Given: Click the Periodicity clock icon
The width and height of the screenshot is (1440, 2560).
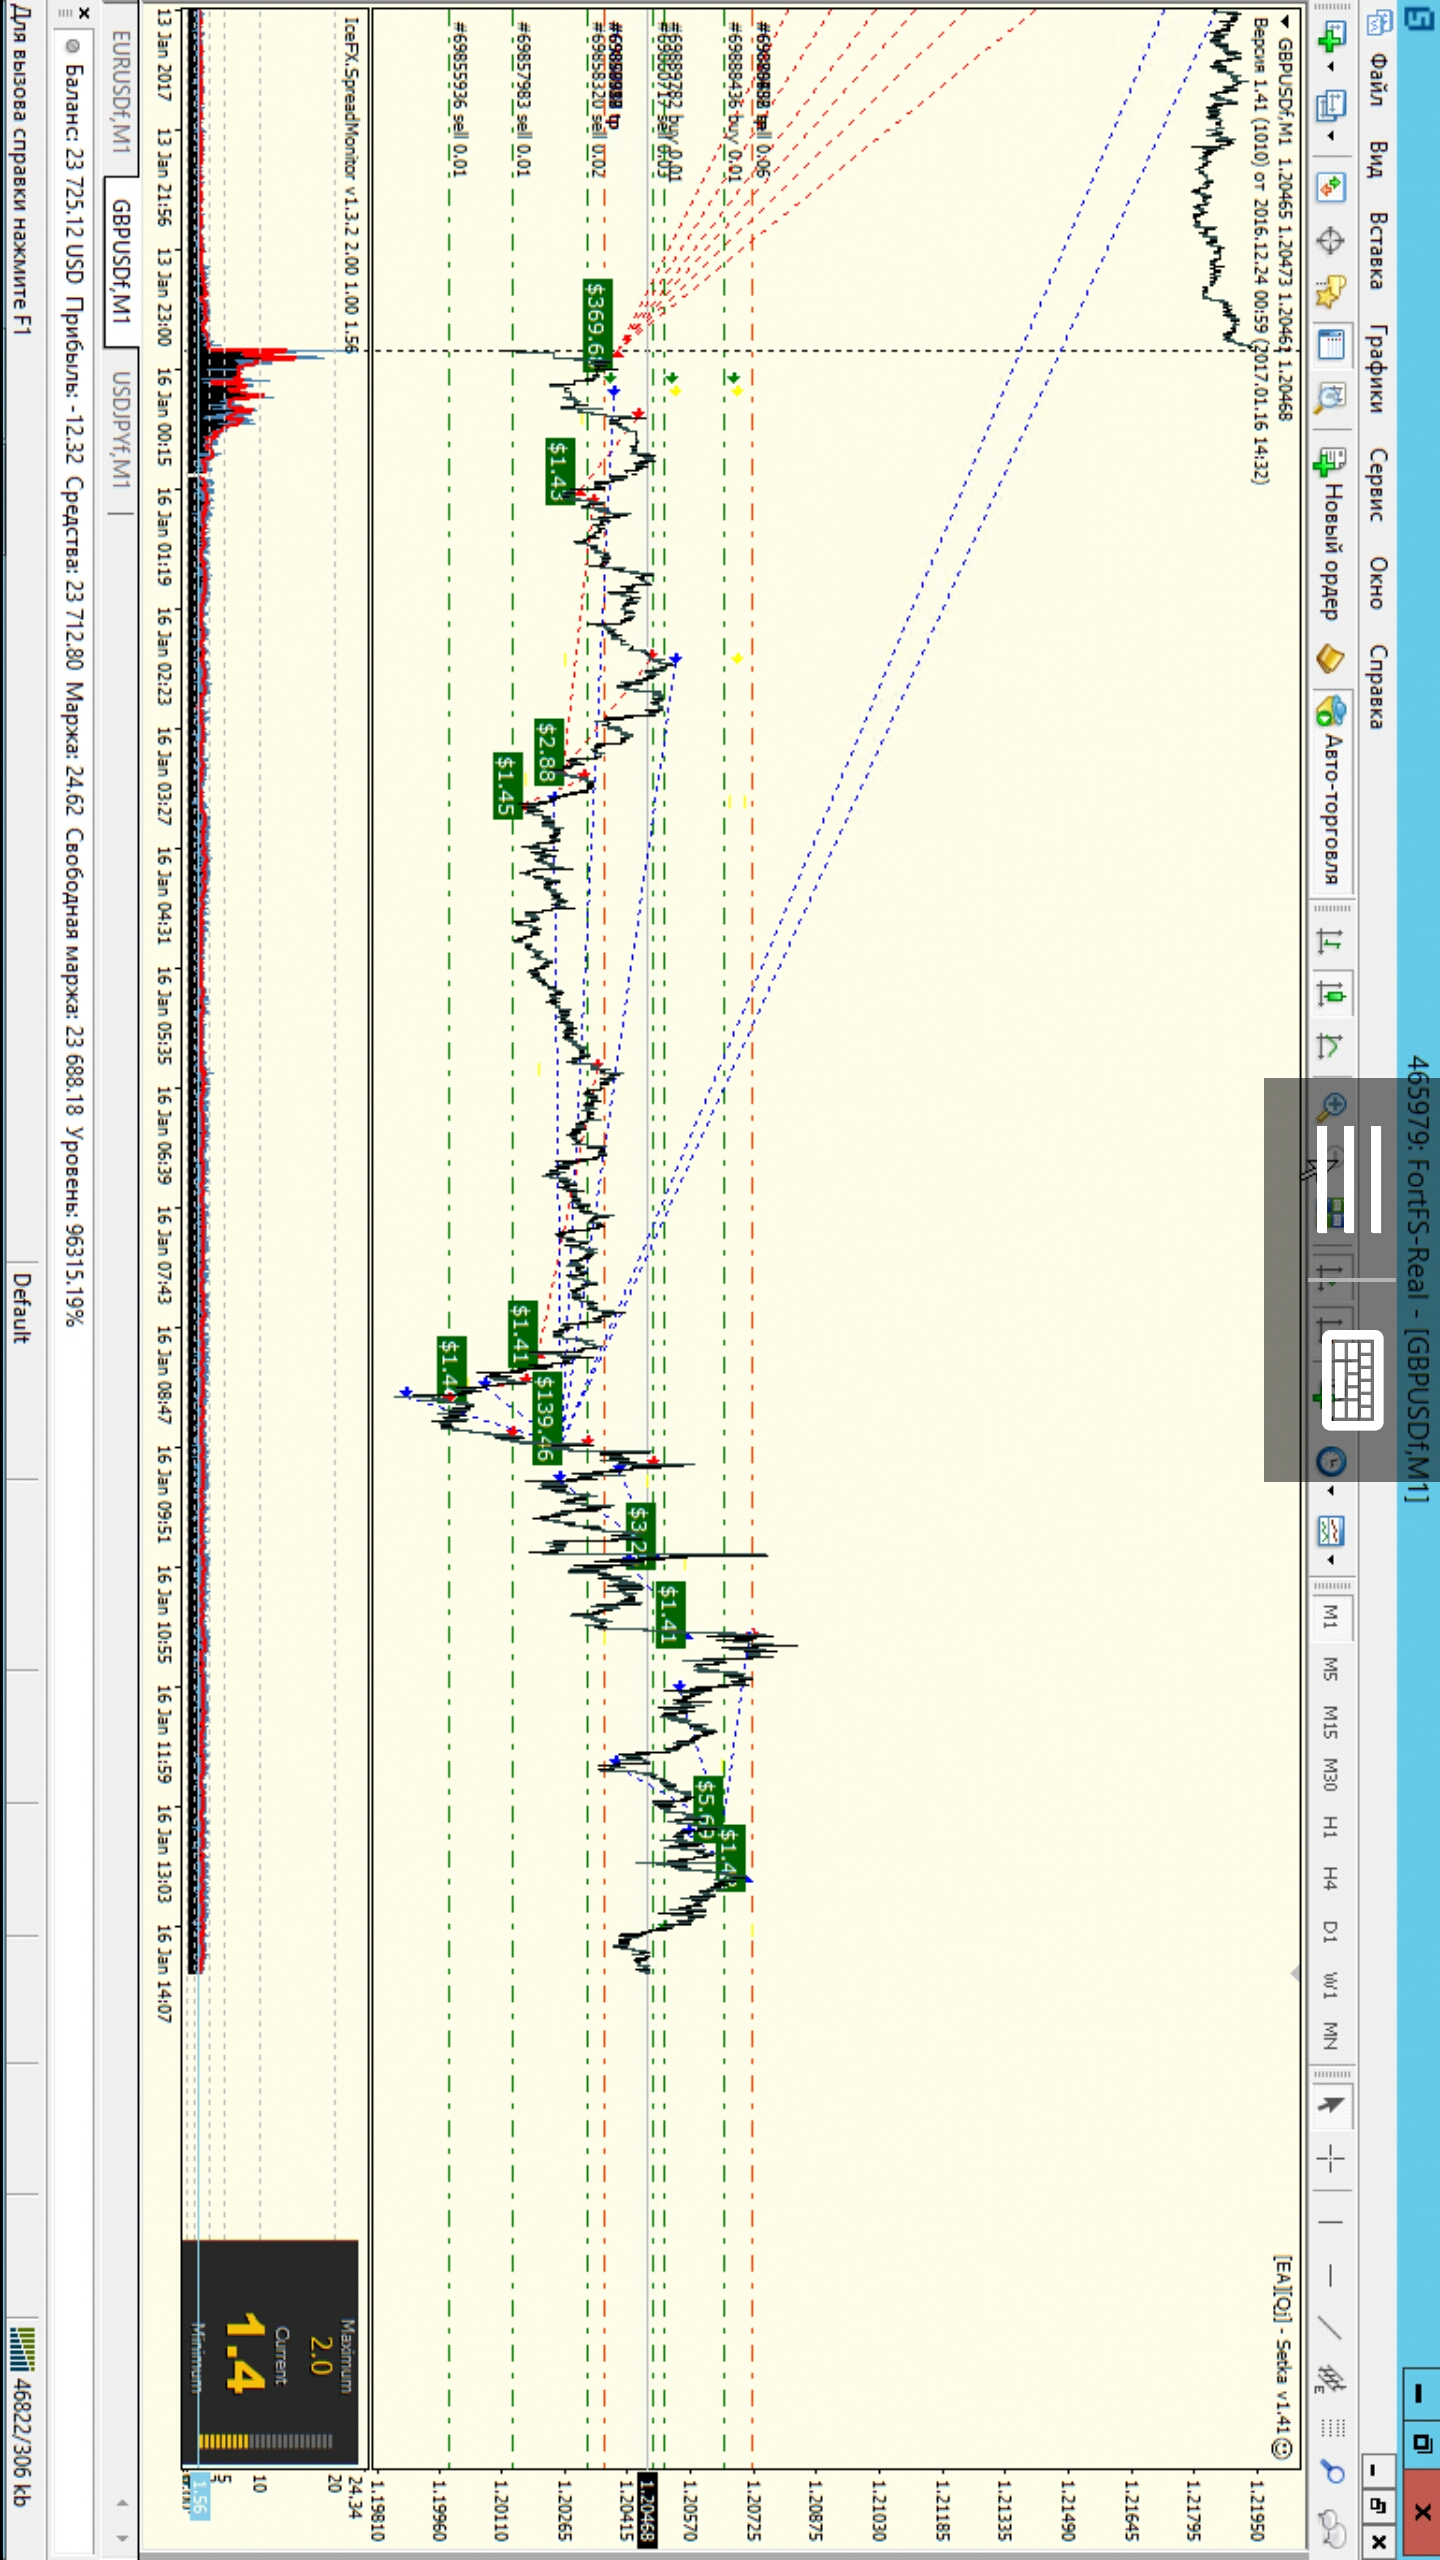Looking at the screenshot, I should coord(1331,1462).
